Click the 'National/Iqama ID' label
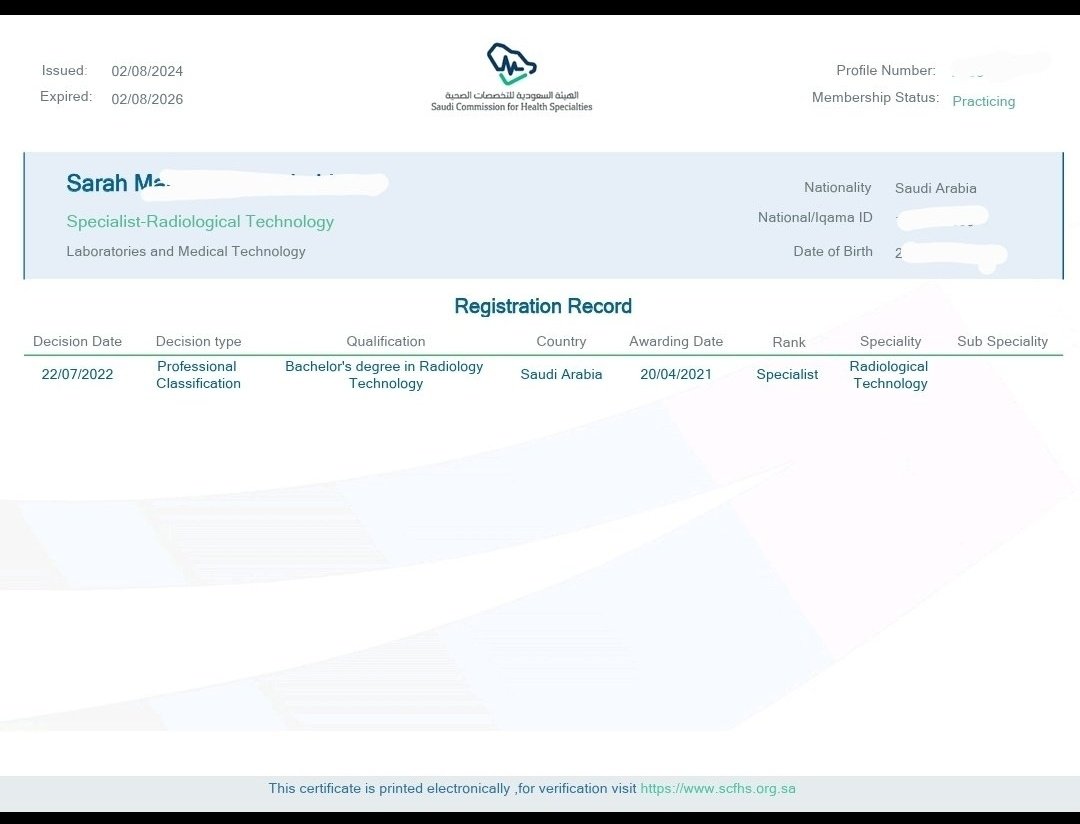 point(815,218)
